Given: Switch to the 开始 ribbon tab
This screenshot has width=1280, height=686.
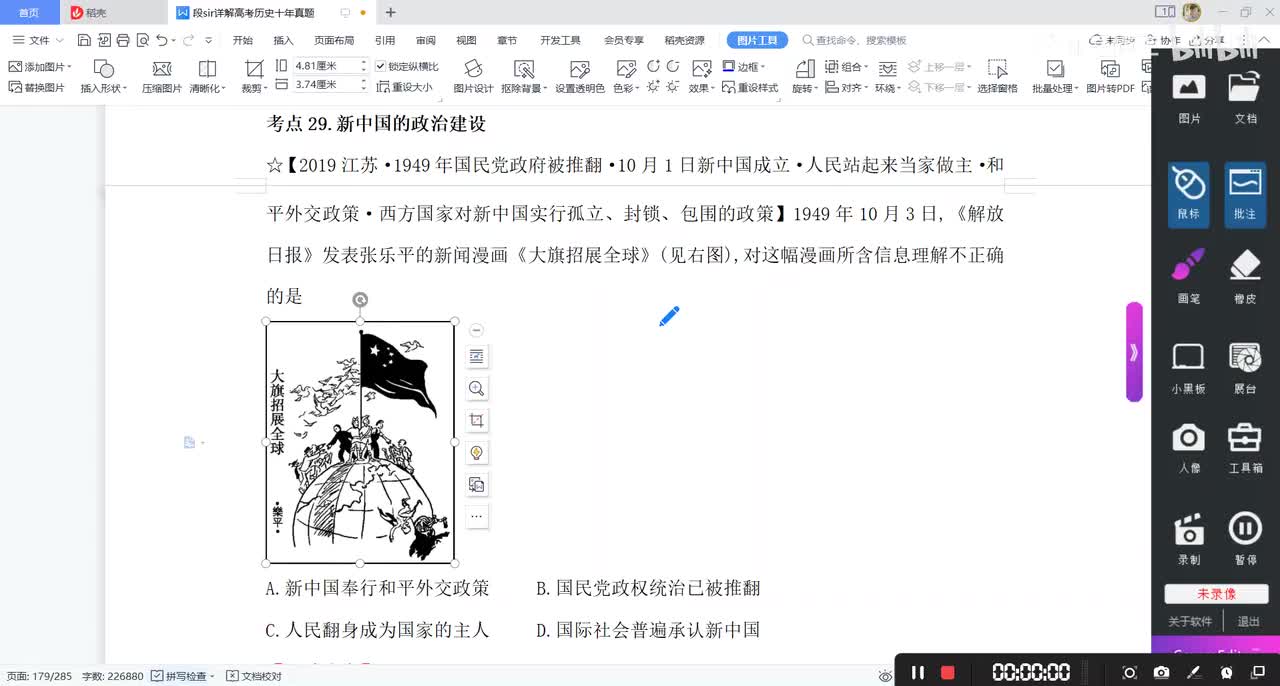Looking at the screenshot, I should 243,40.
